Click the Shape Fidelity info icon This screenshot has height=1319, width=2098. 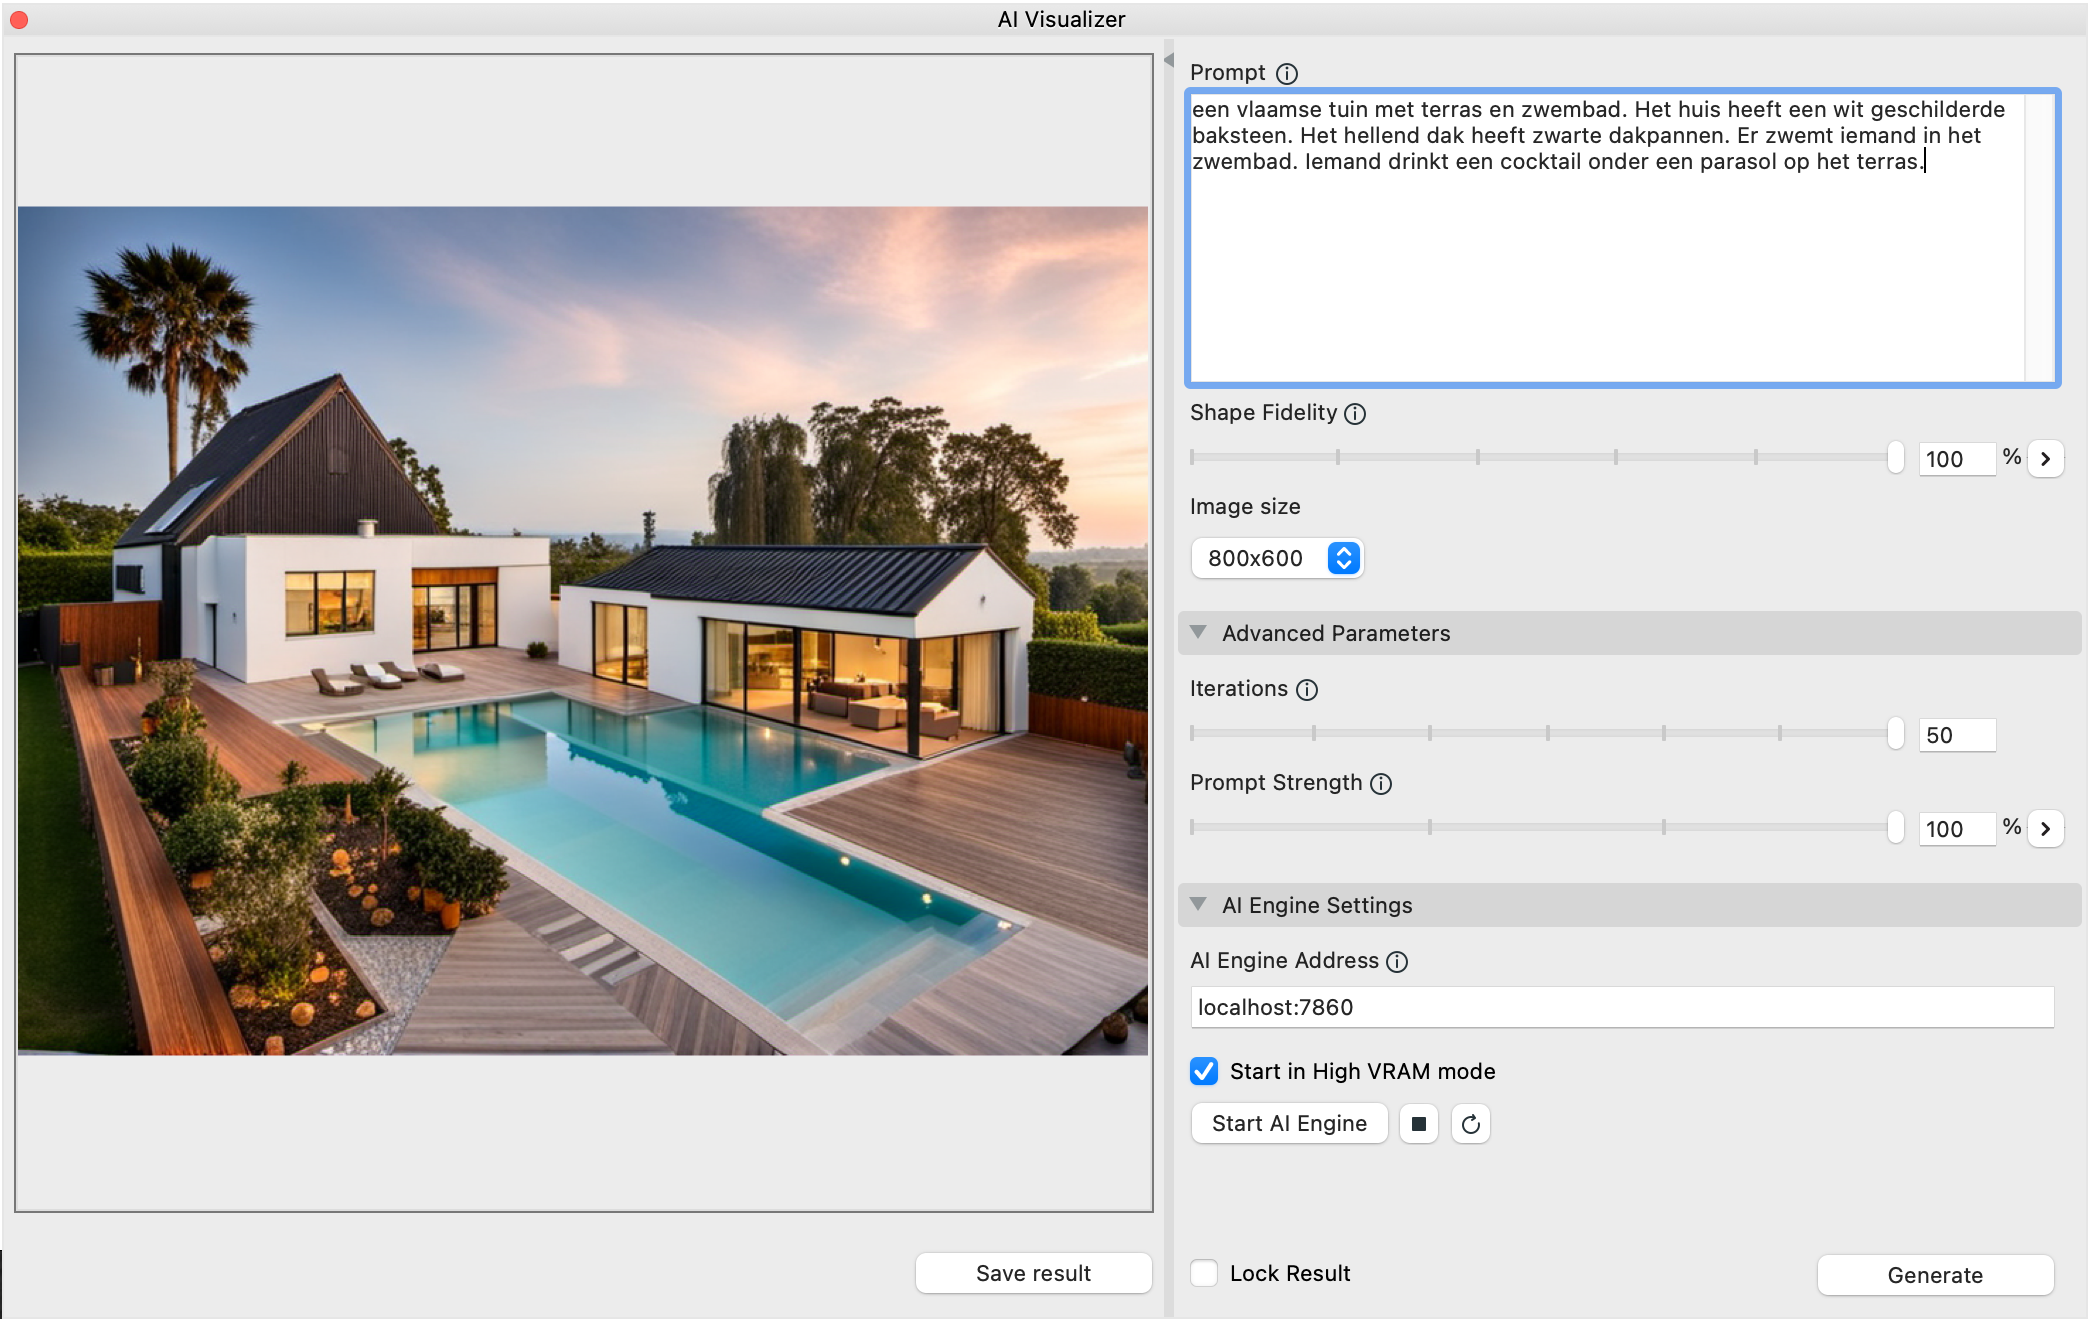tap(1355, 414)
